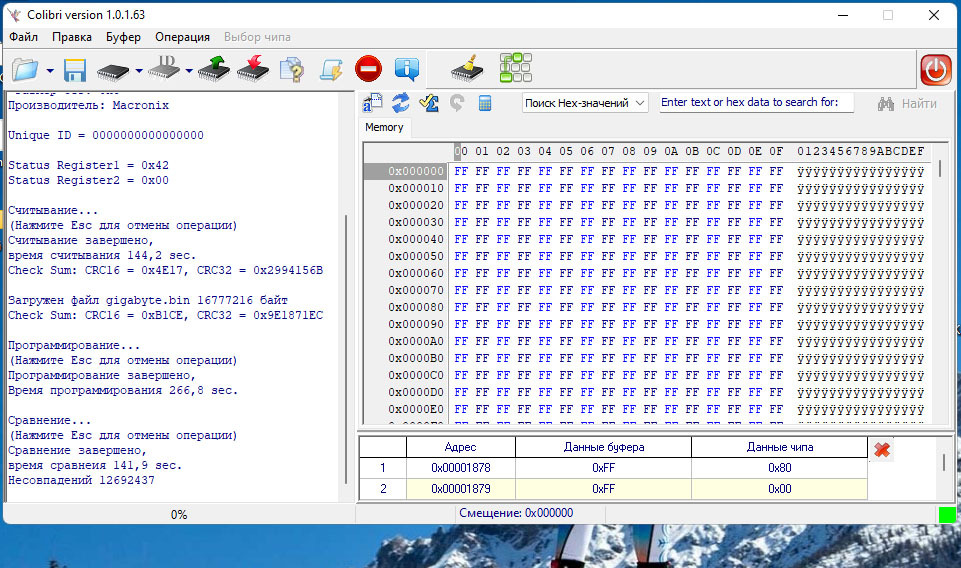Click column header 0F in hex view

[x=776, y=151]
